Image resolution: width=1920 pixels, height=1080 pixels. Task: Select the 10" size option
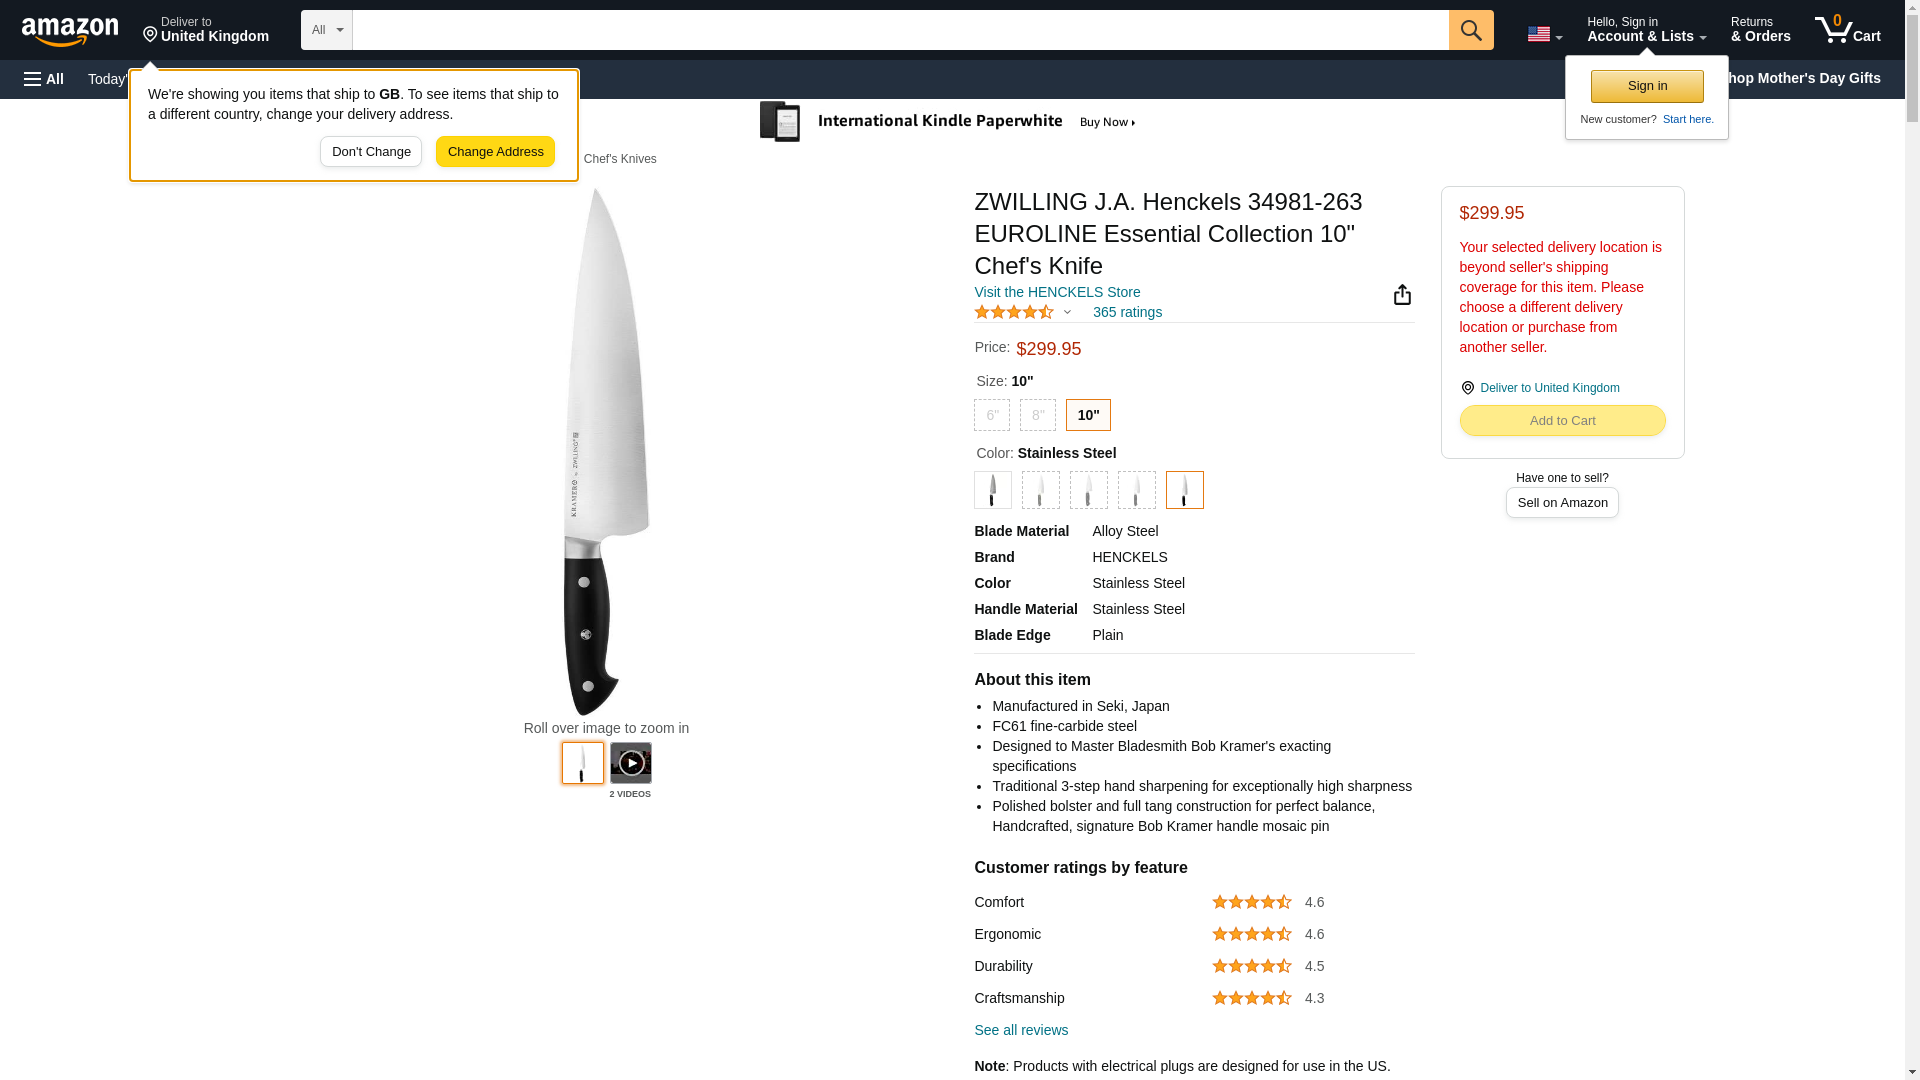pyautogui.click(x=1088, y=415)
